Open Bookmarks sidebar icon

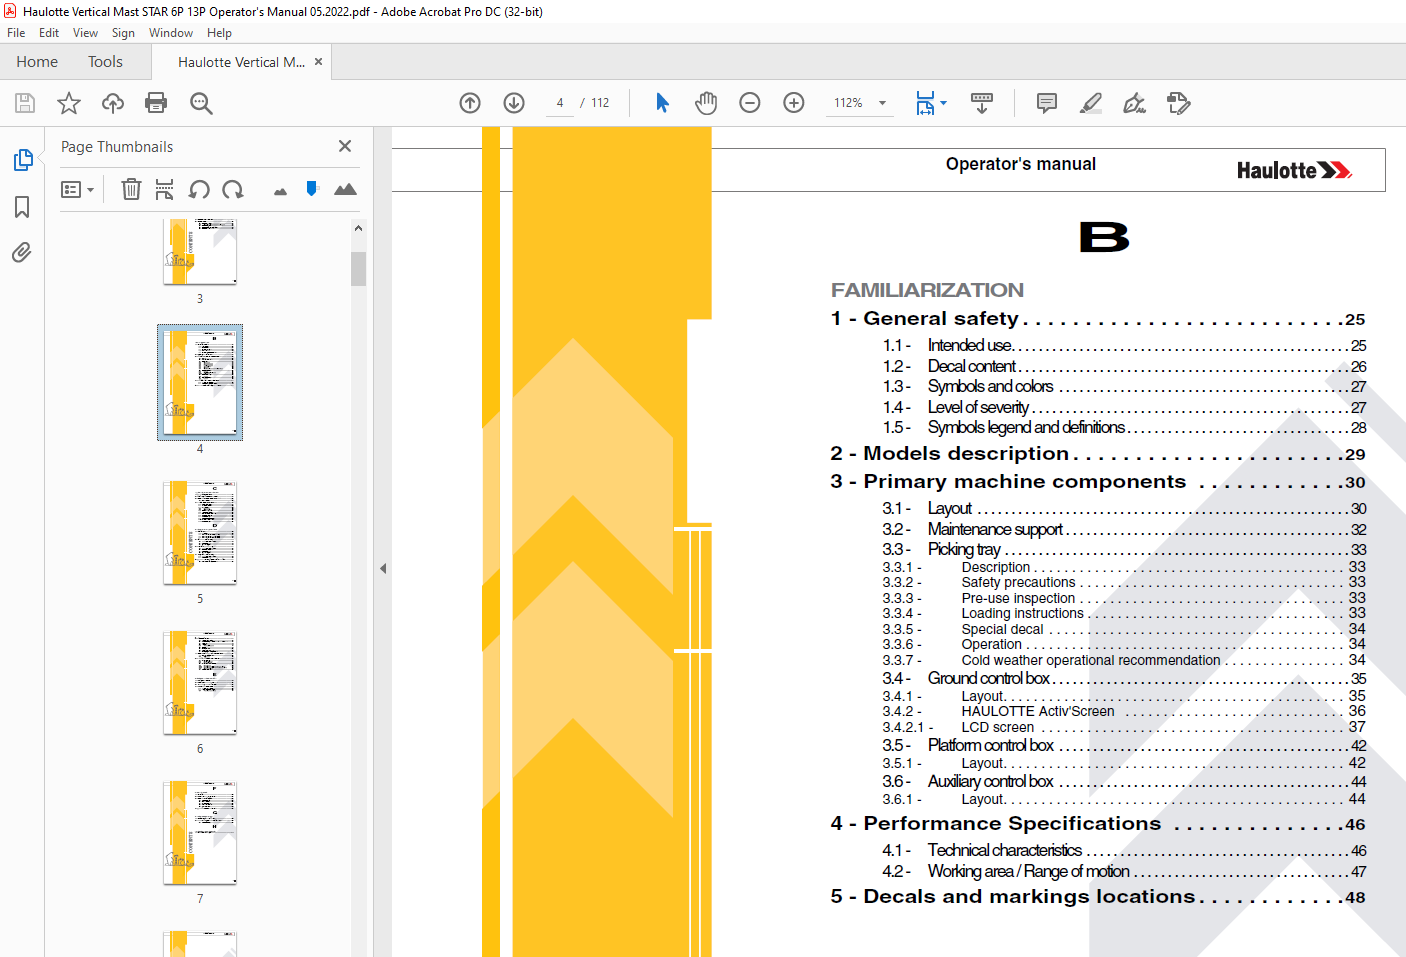[x=22, y=207]
